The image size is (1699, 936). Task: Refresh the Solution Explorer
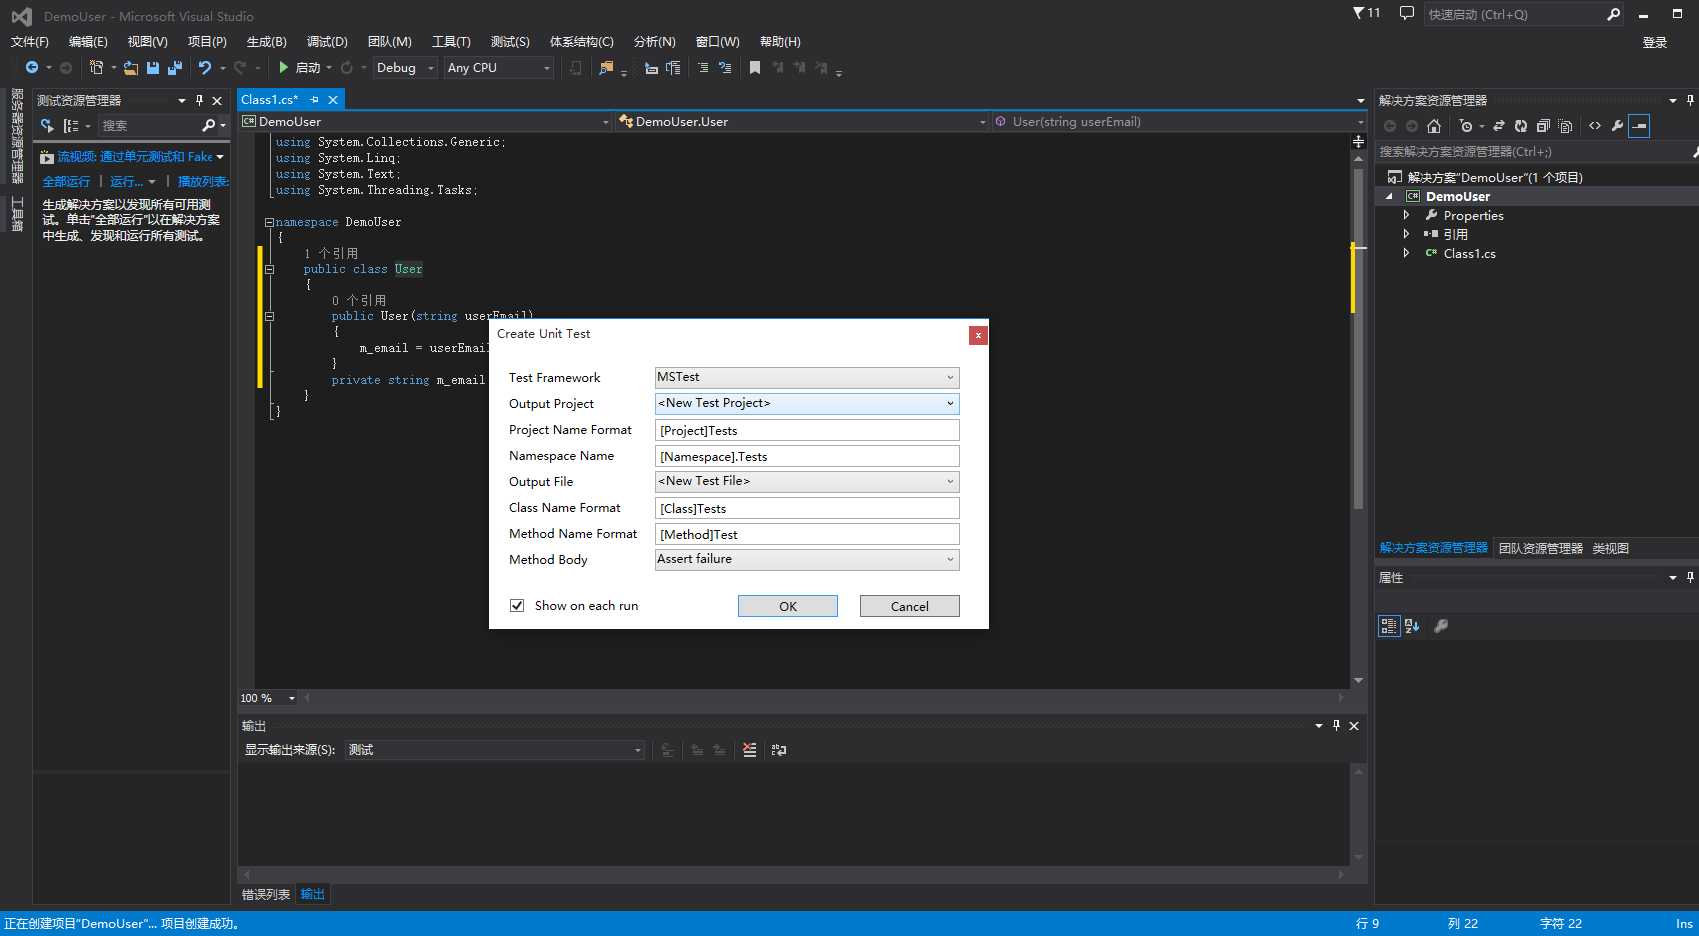[x=1521, y=126]
